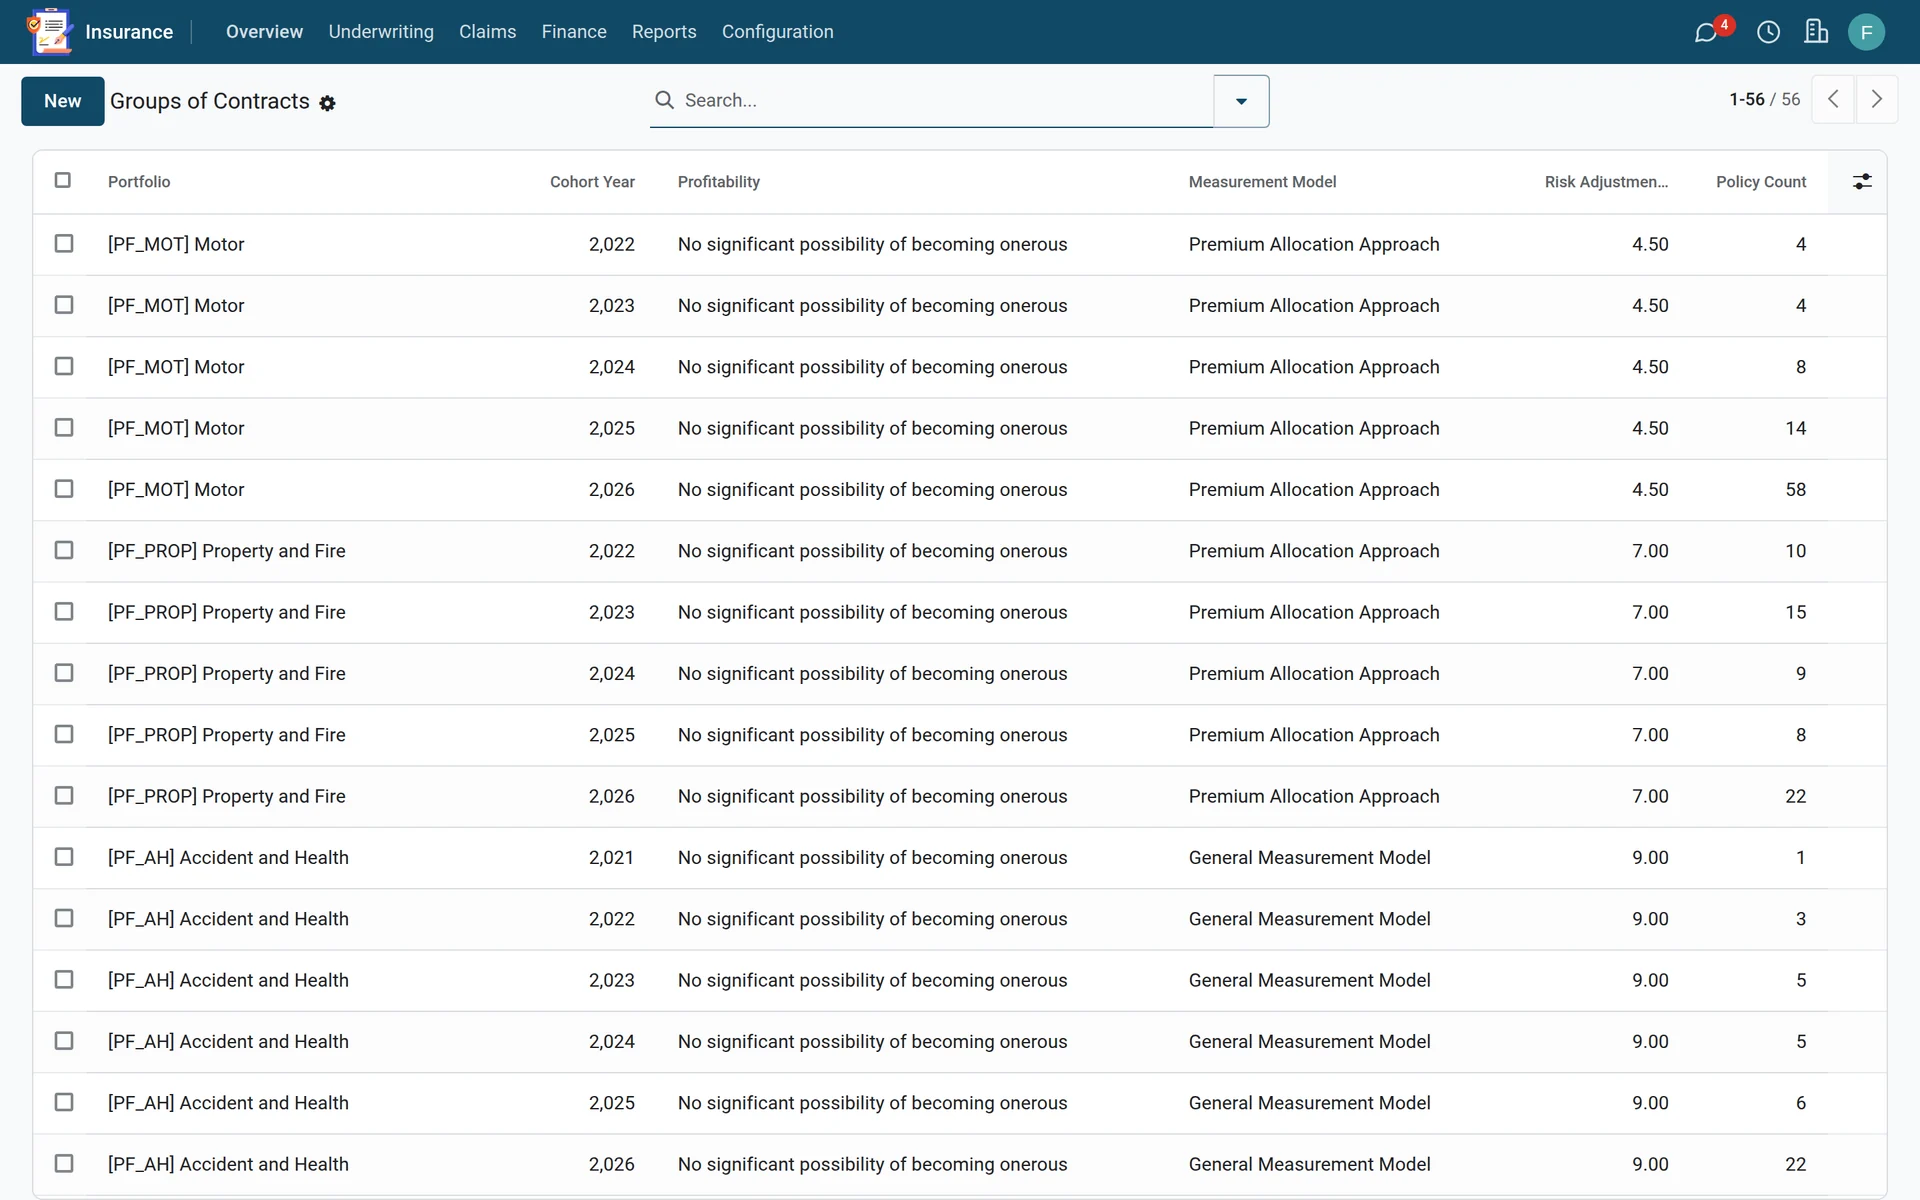Check the Property and Fire 2,026 row checkbox
The image size is (1920, 1200).
point(64,796)
